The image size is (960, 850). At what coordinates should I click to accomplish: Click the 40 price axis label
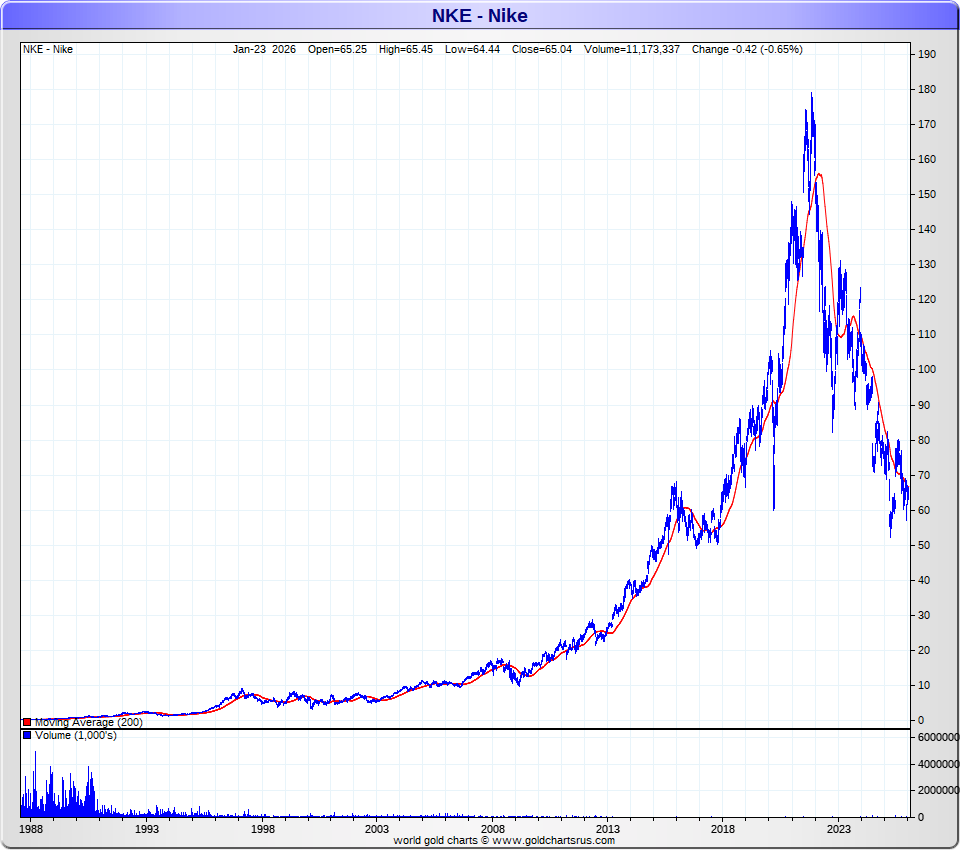tap(924, 581)
